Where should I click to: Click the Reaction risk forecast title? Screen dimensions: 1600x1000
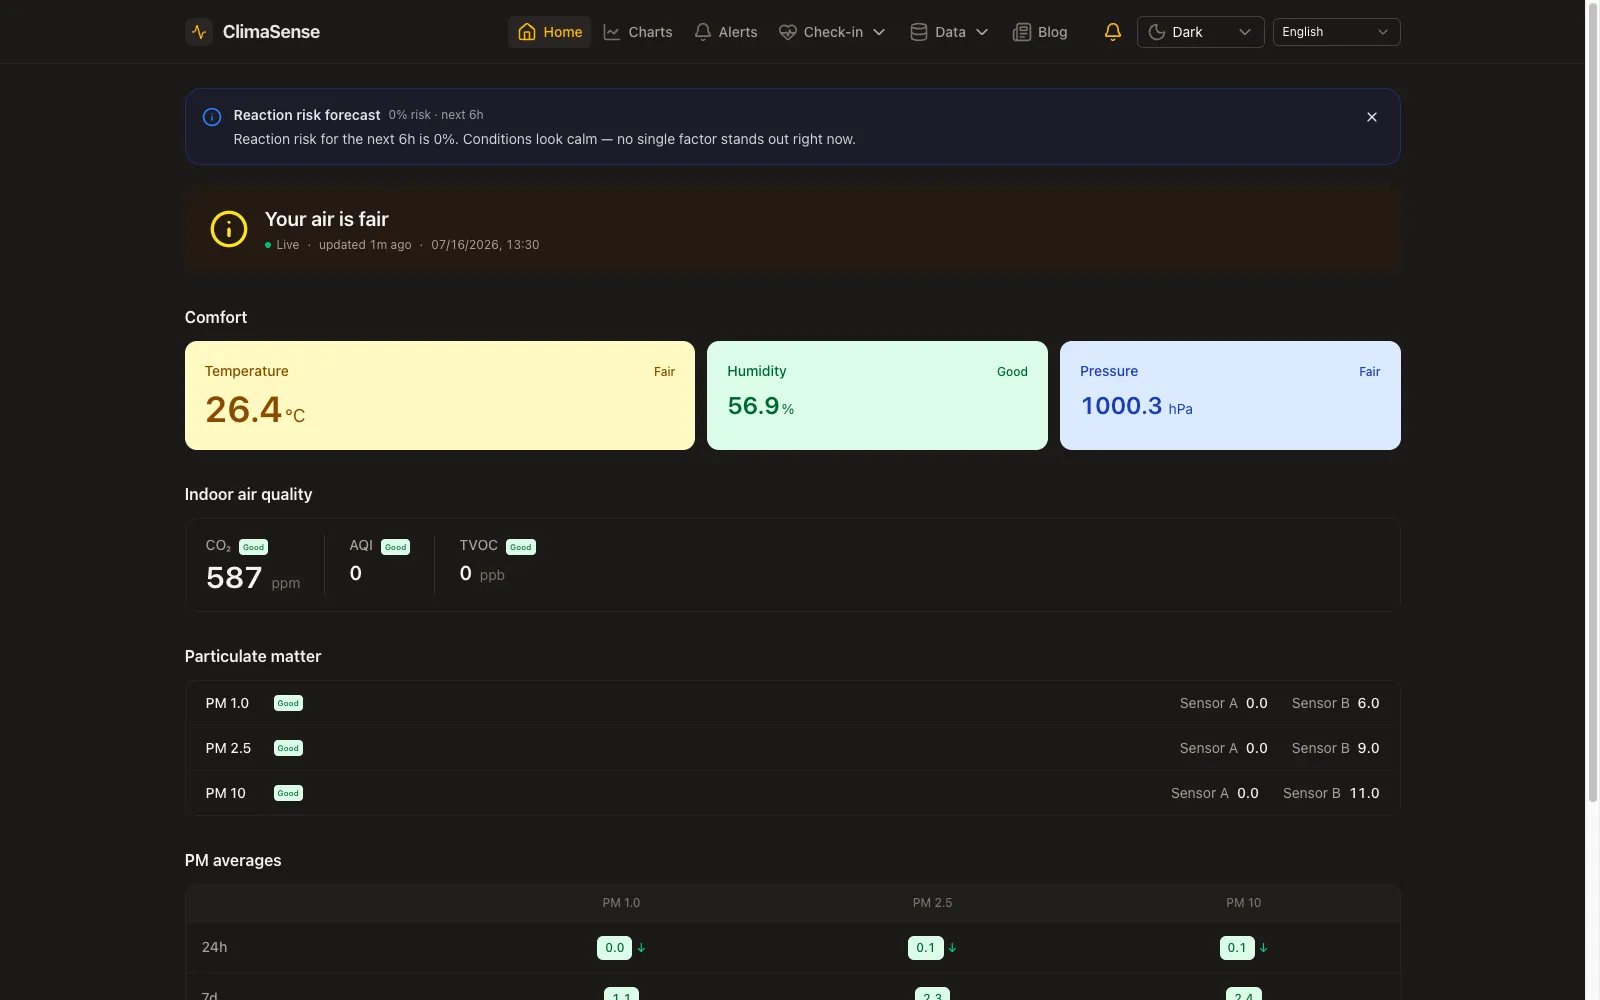pos(307,115)
